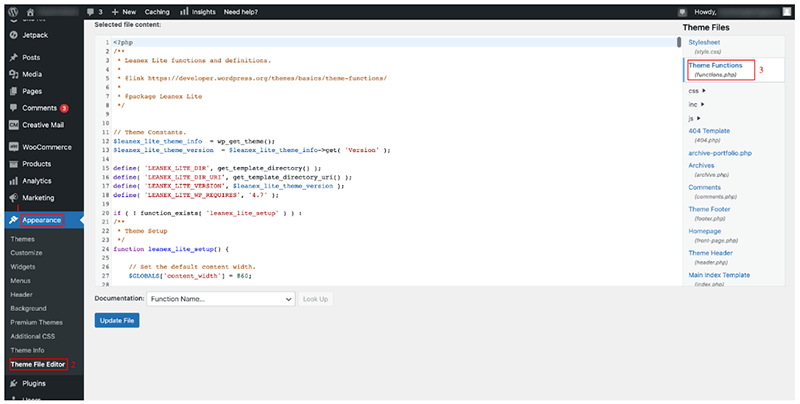Open the Header submenu item
Image resolution: width=800 pixels, height=404 pixels.
point(21,295)
